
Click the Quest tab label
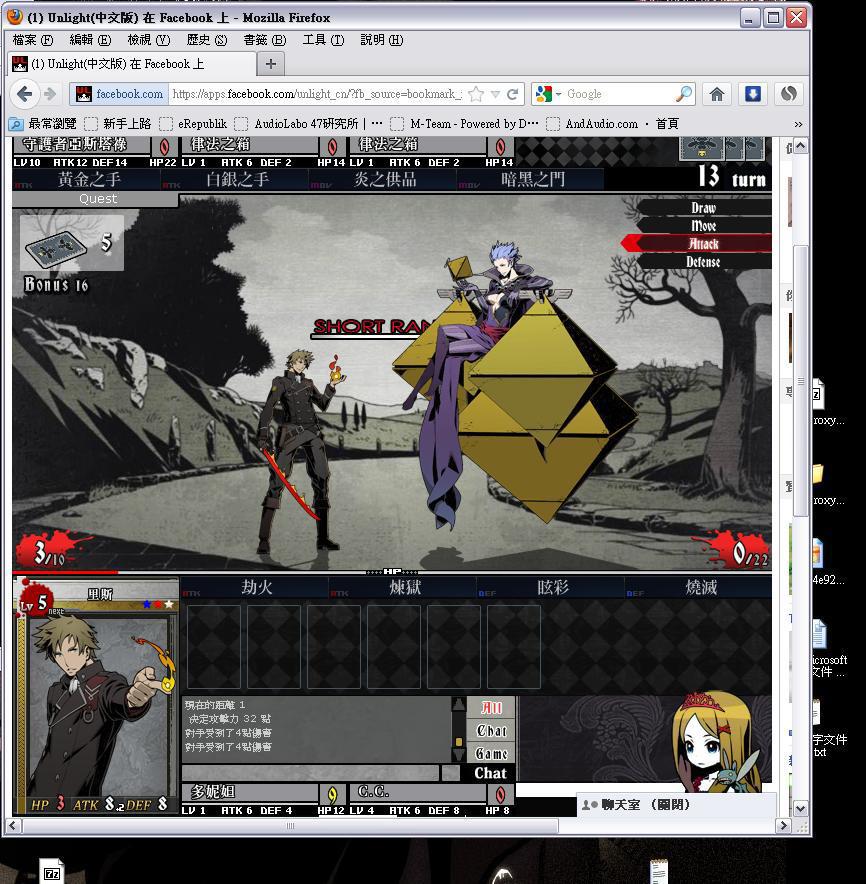tap(98, 198)
